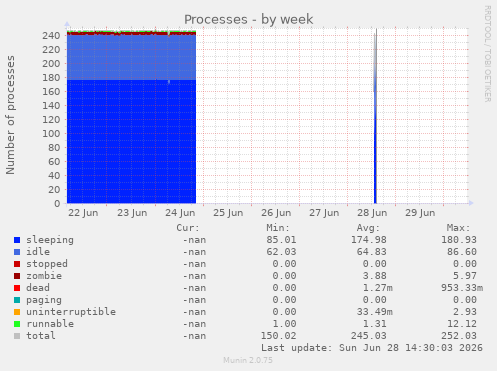Click total min value 150.02

[x=278, y=336]
